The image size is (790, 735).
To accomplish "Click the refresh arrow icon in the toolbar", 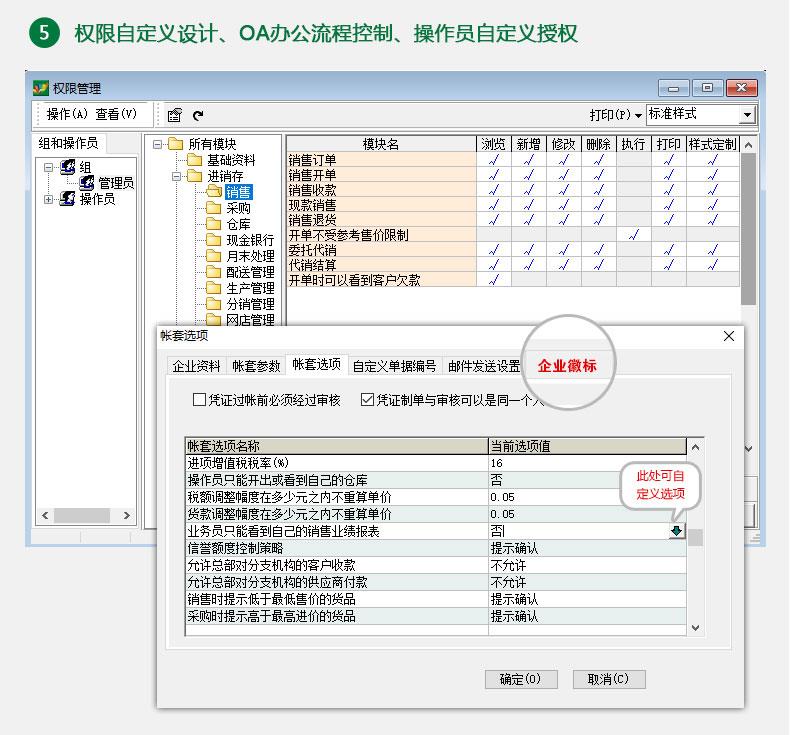I will (x=198, y=115).
